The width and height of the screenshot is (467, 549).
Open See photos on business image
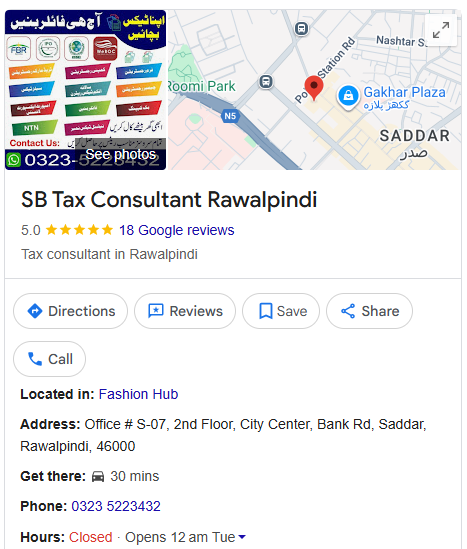coord(121,154)
